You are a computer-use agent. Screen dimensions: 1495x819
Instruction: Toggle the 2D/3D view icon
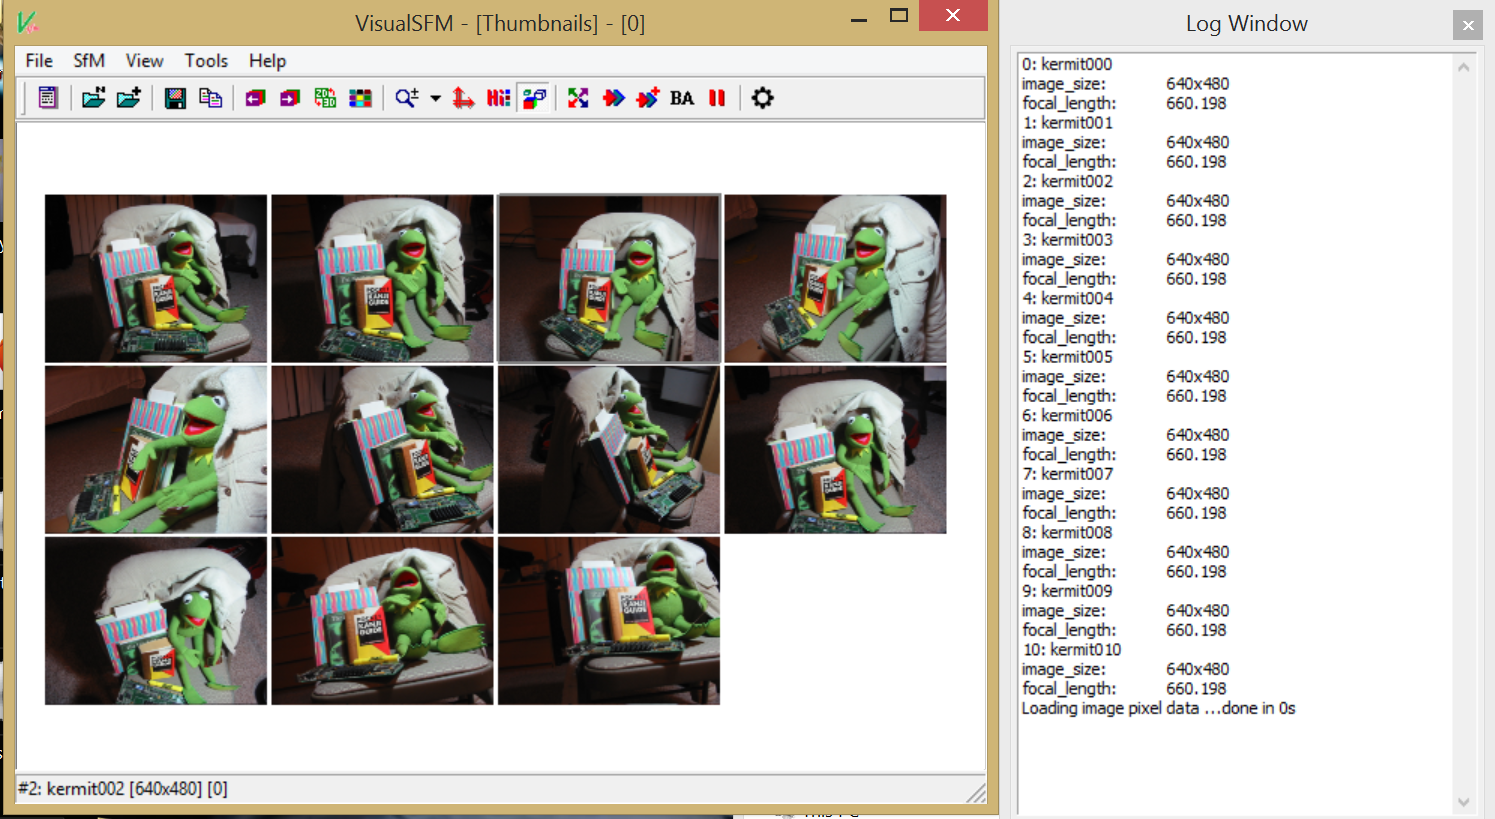click(x=325, y=98)
